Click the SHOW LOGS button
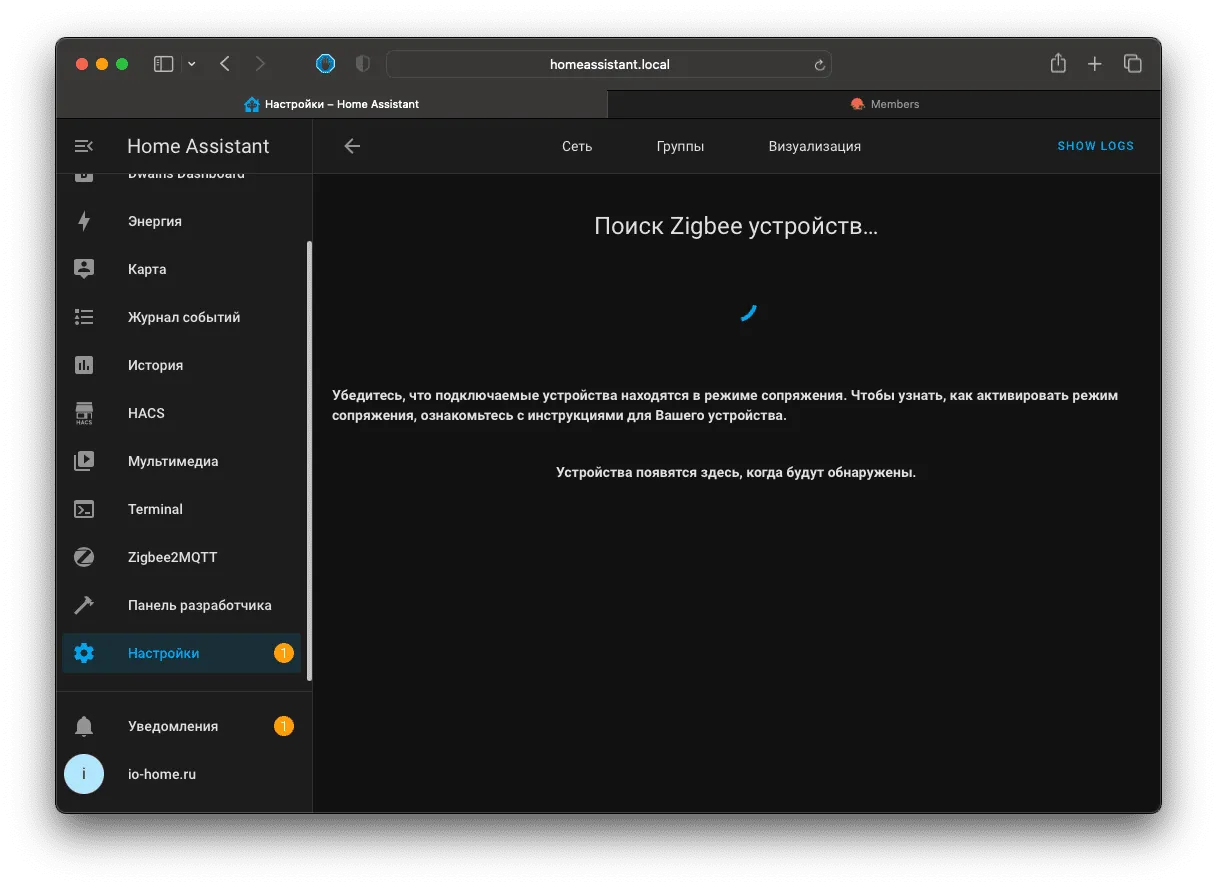 (1096, 146)
